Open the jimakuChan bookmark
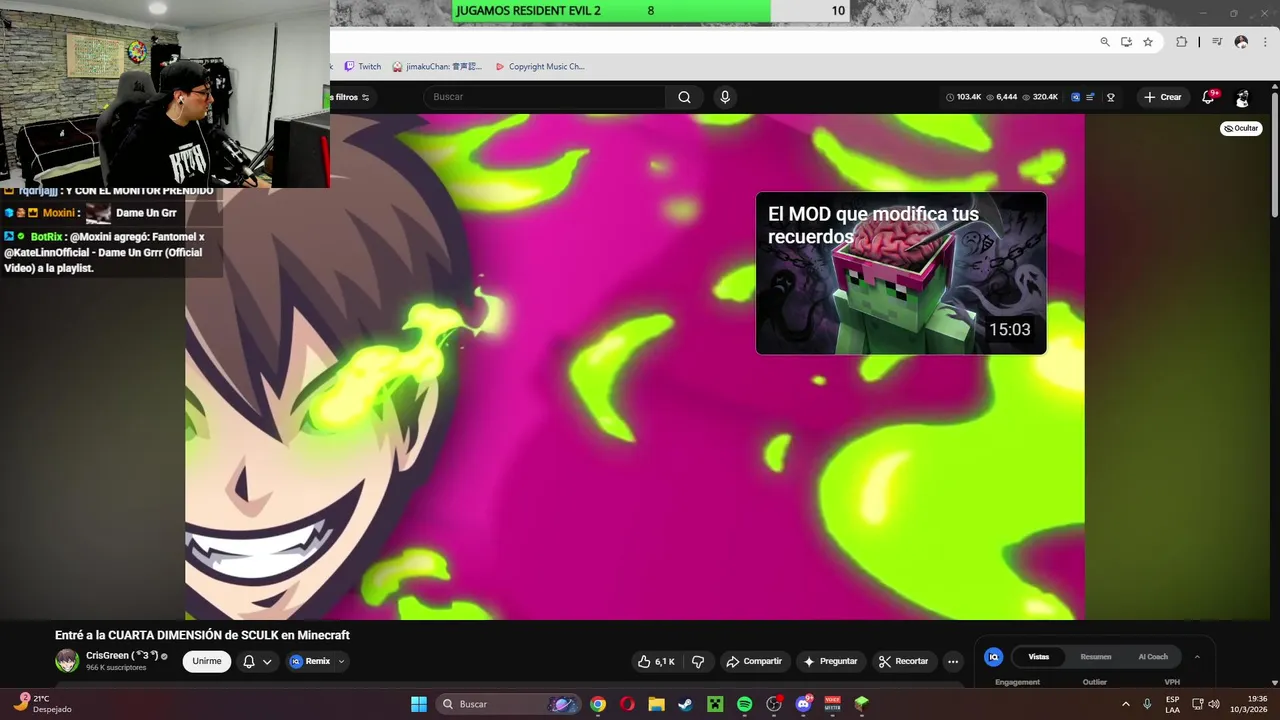Viewport: 1280px width, 720px height. pos(437,67)
